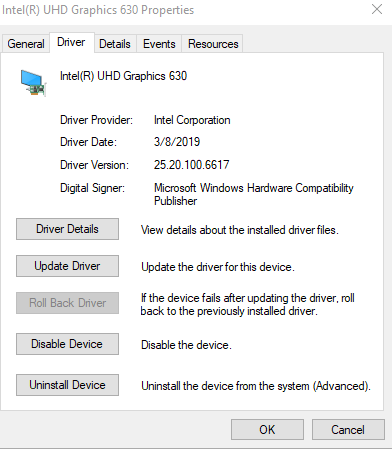This screenshot has height=449, width=392.
Task: Click the device name beside the adapter icon
Action: coord(123,76)
